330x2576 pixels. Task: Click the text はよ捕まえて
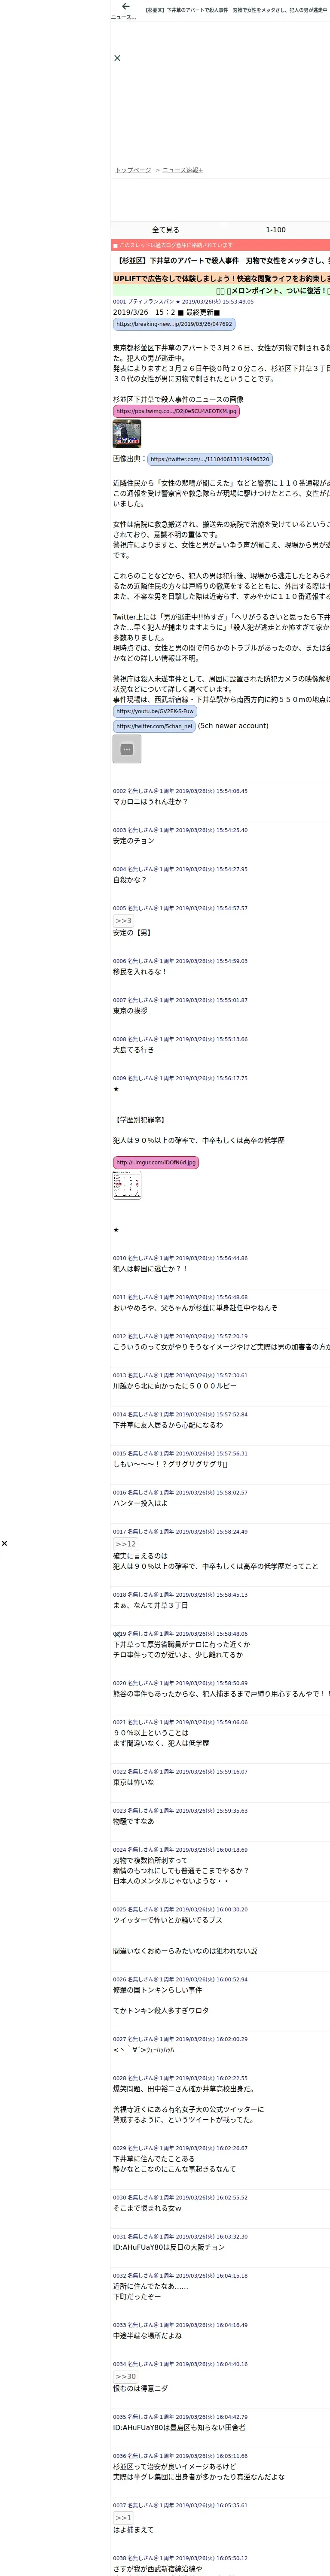(x=133, y=2530)
